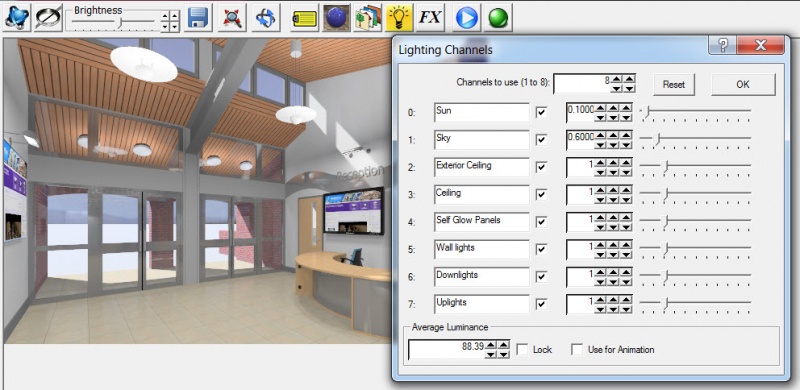Increase Channels to use stepper value
The width and height of the screenshot is (800, 390).
click(x=617, y=79)
